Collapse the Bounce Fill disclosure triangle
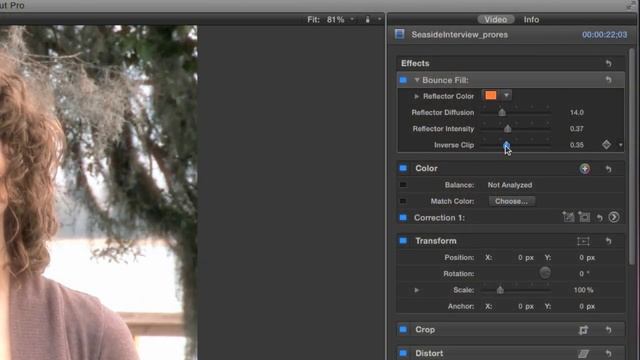640x360 pixels. click(x=417, y=80)
